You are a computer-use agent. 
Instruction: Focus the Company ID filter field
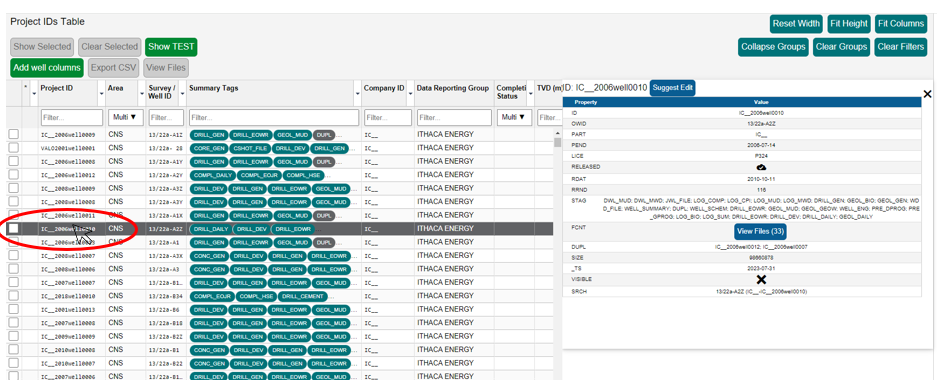point(388,118)
